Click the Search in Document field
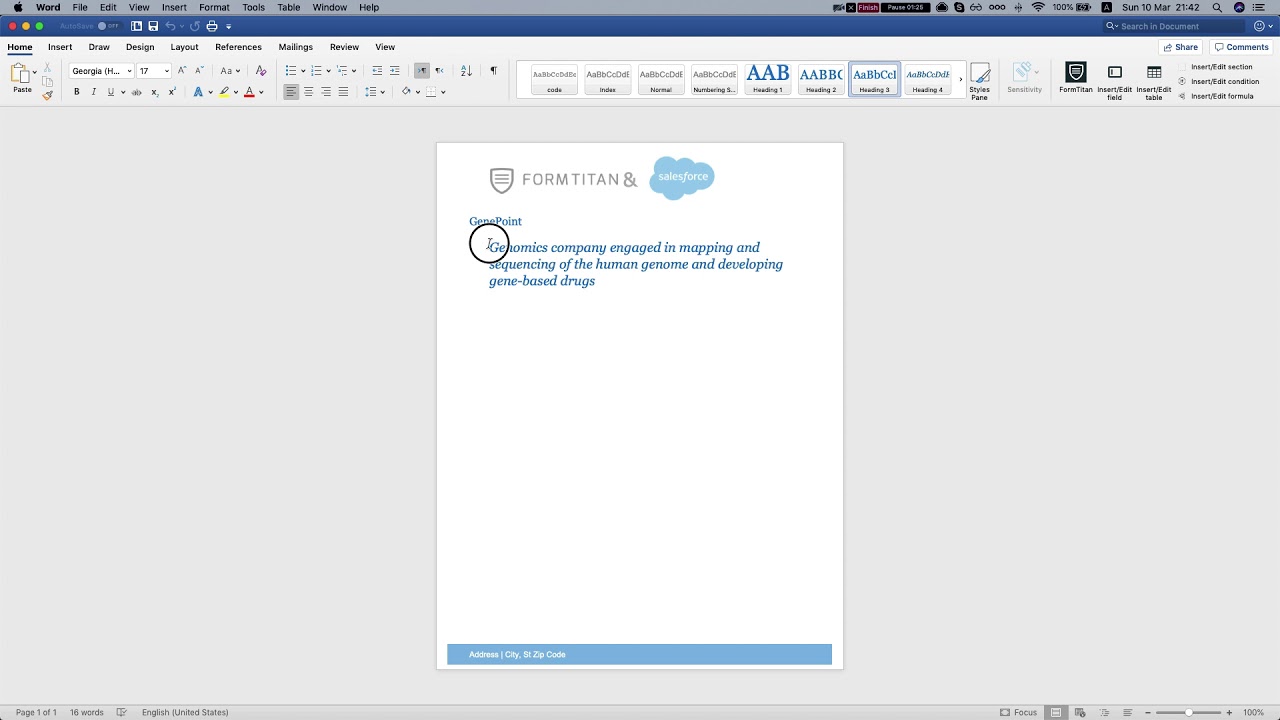Viewport: 1280px width, 720px height. click(1173, 26)
